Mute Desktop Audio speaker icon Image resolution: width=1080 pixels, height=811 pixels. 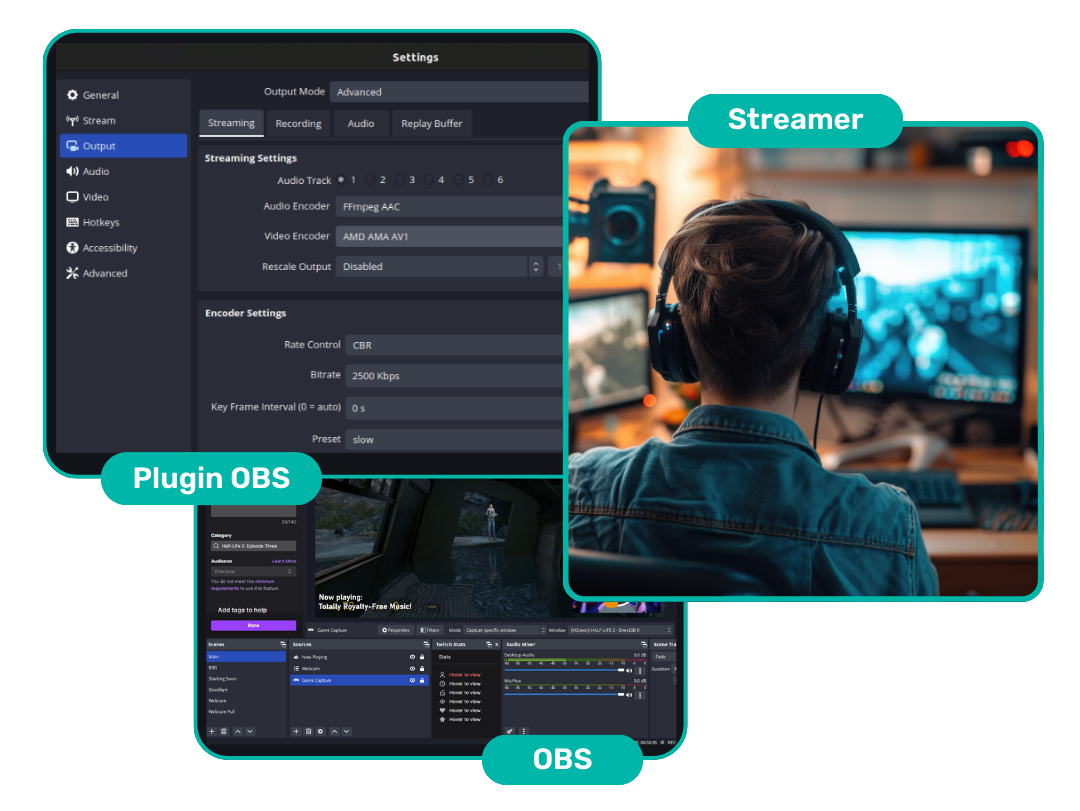(629, 670)
